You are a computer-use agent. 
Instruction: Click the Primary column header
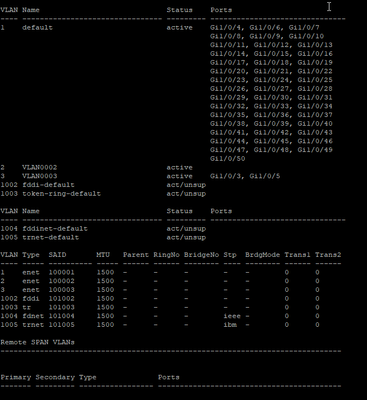point(16,377)
